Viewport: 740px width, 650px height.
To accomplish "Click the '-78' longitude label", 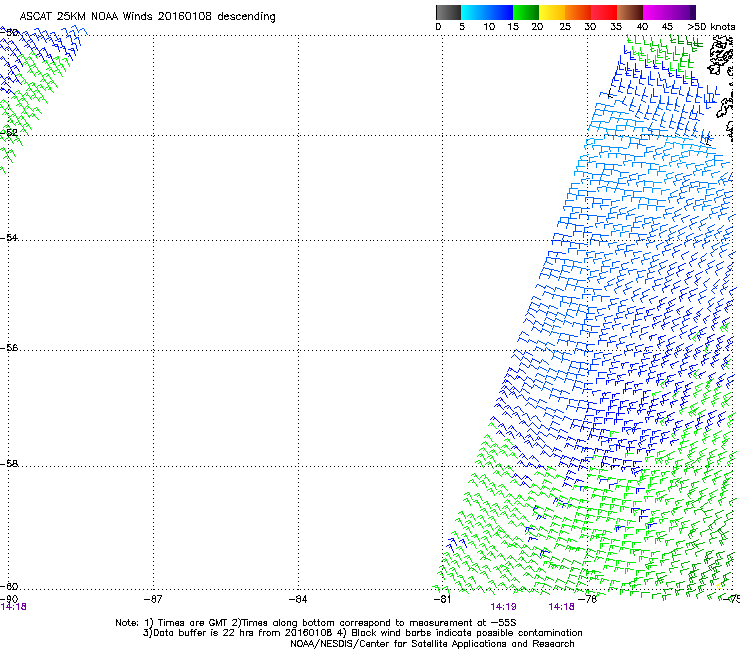I will pos(588,599).
